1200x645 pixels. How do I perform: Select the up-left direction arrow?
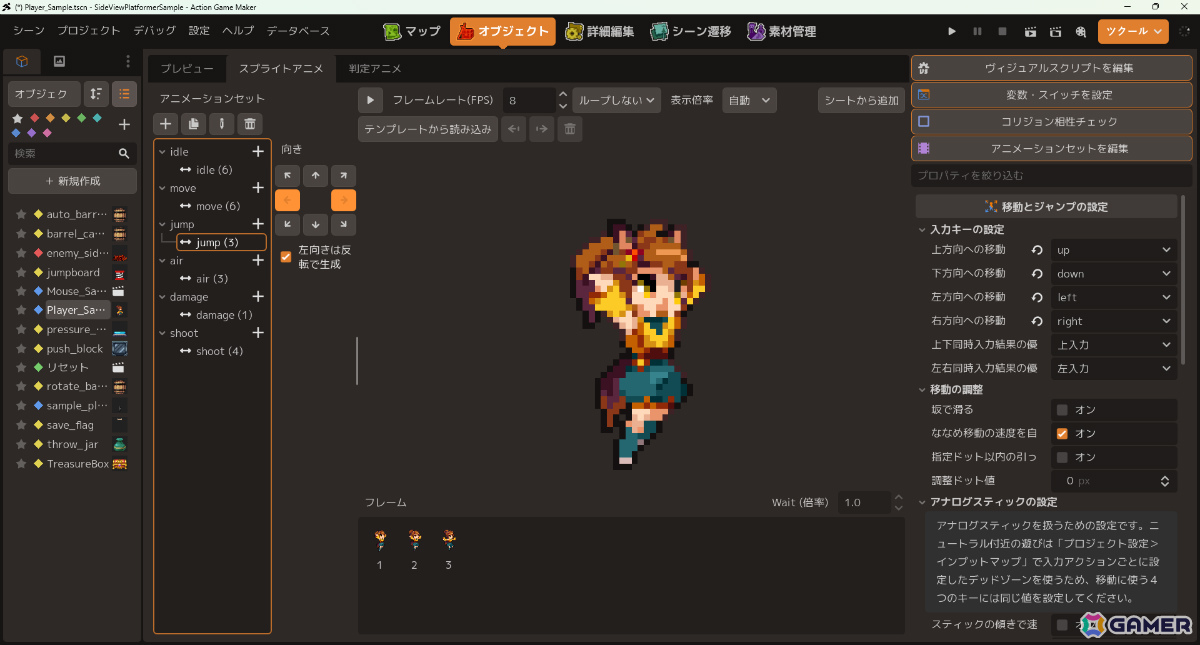point(287,176)
